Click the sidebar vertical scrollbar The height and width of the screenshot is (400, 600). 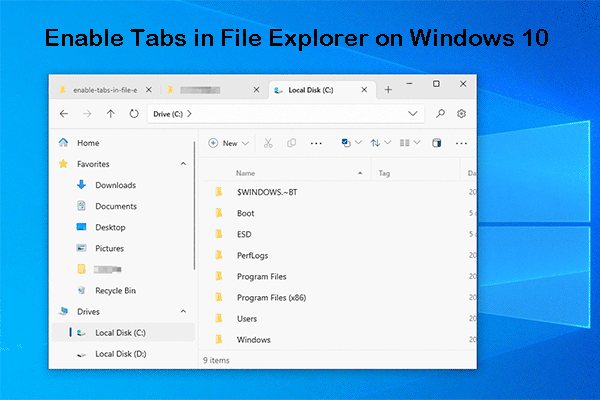click(194, 205)
